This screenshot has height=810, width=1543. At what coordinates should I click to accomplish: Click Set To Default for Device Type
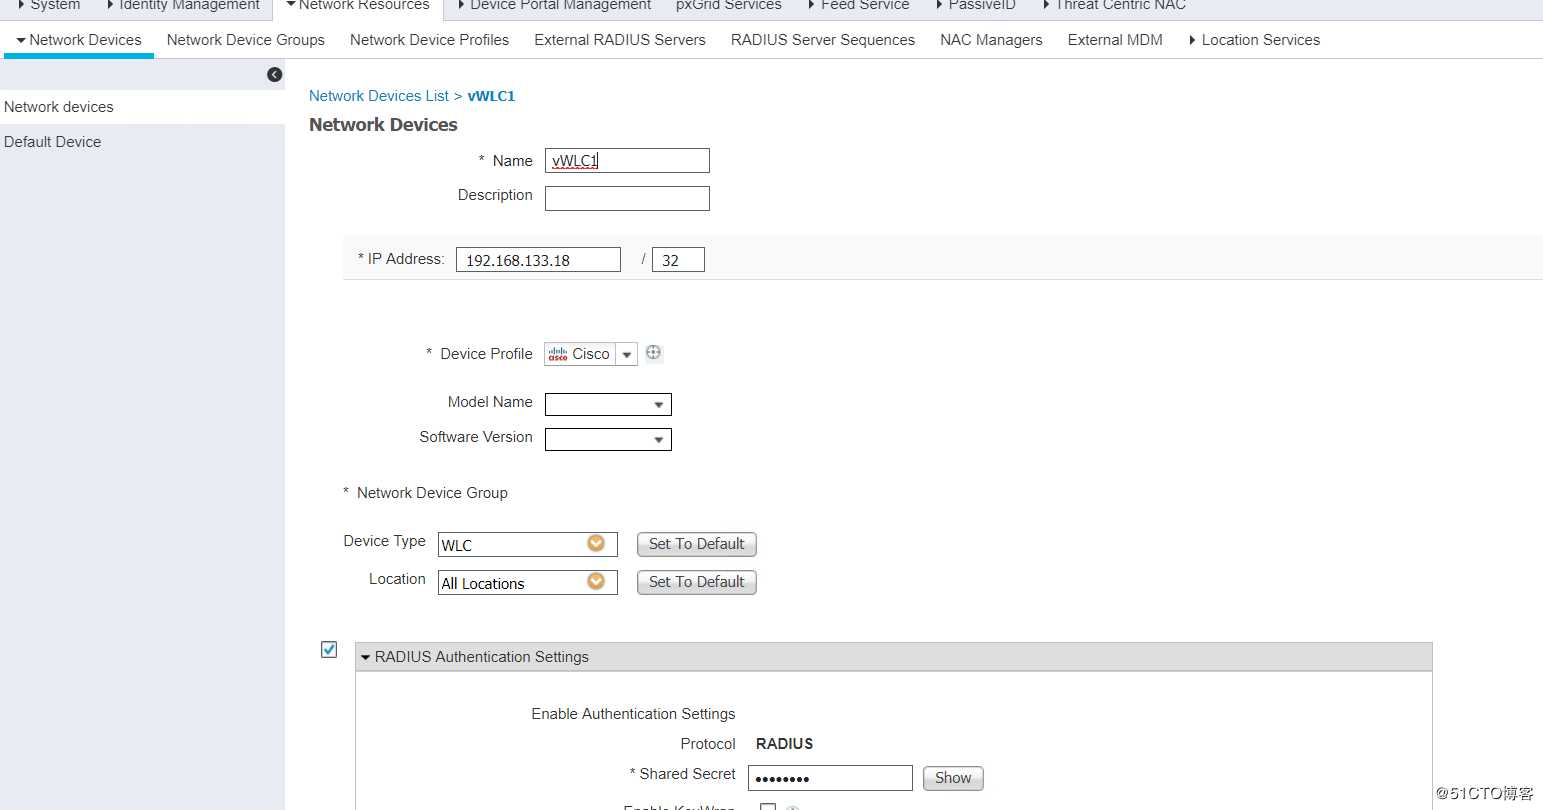click(697, 544)
